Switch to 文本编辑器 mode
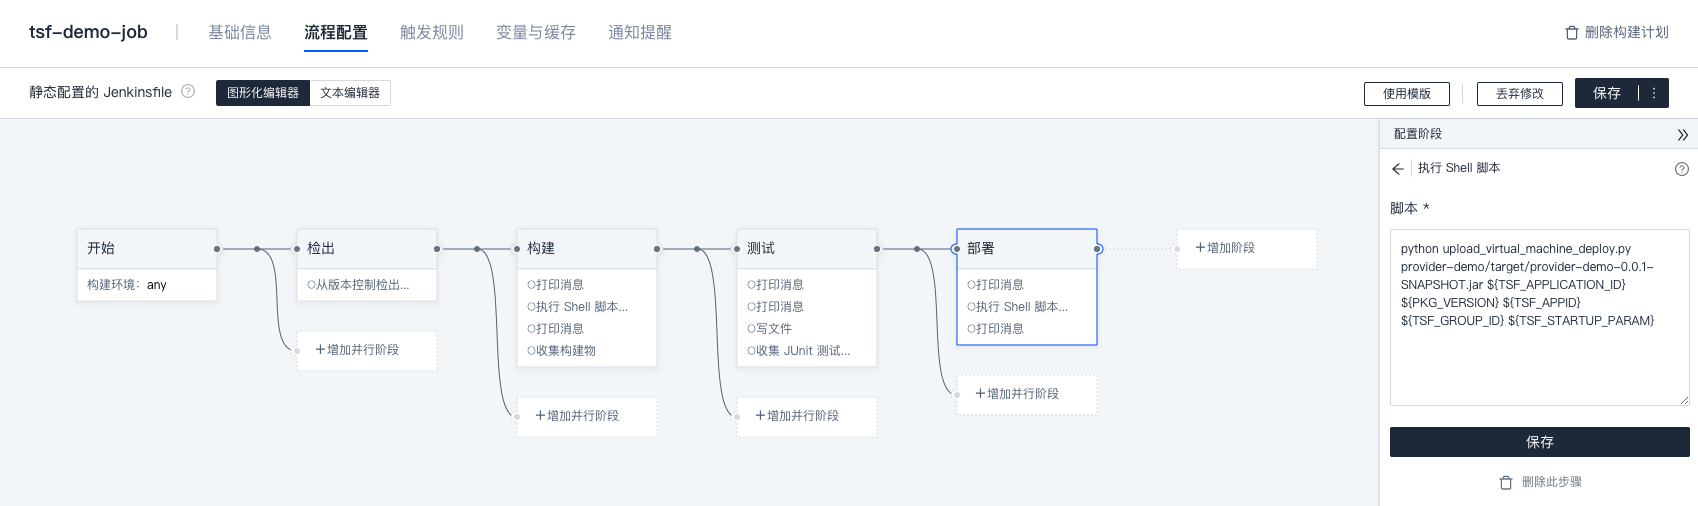The width and height of the screenshot is (1698, 506). point(350,93)
